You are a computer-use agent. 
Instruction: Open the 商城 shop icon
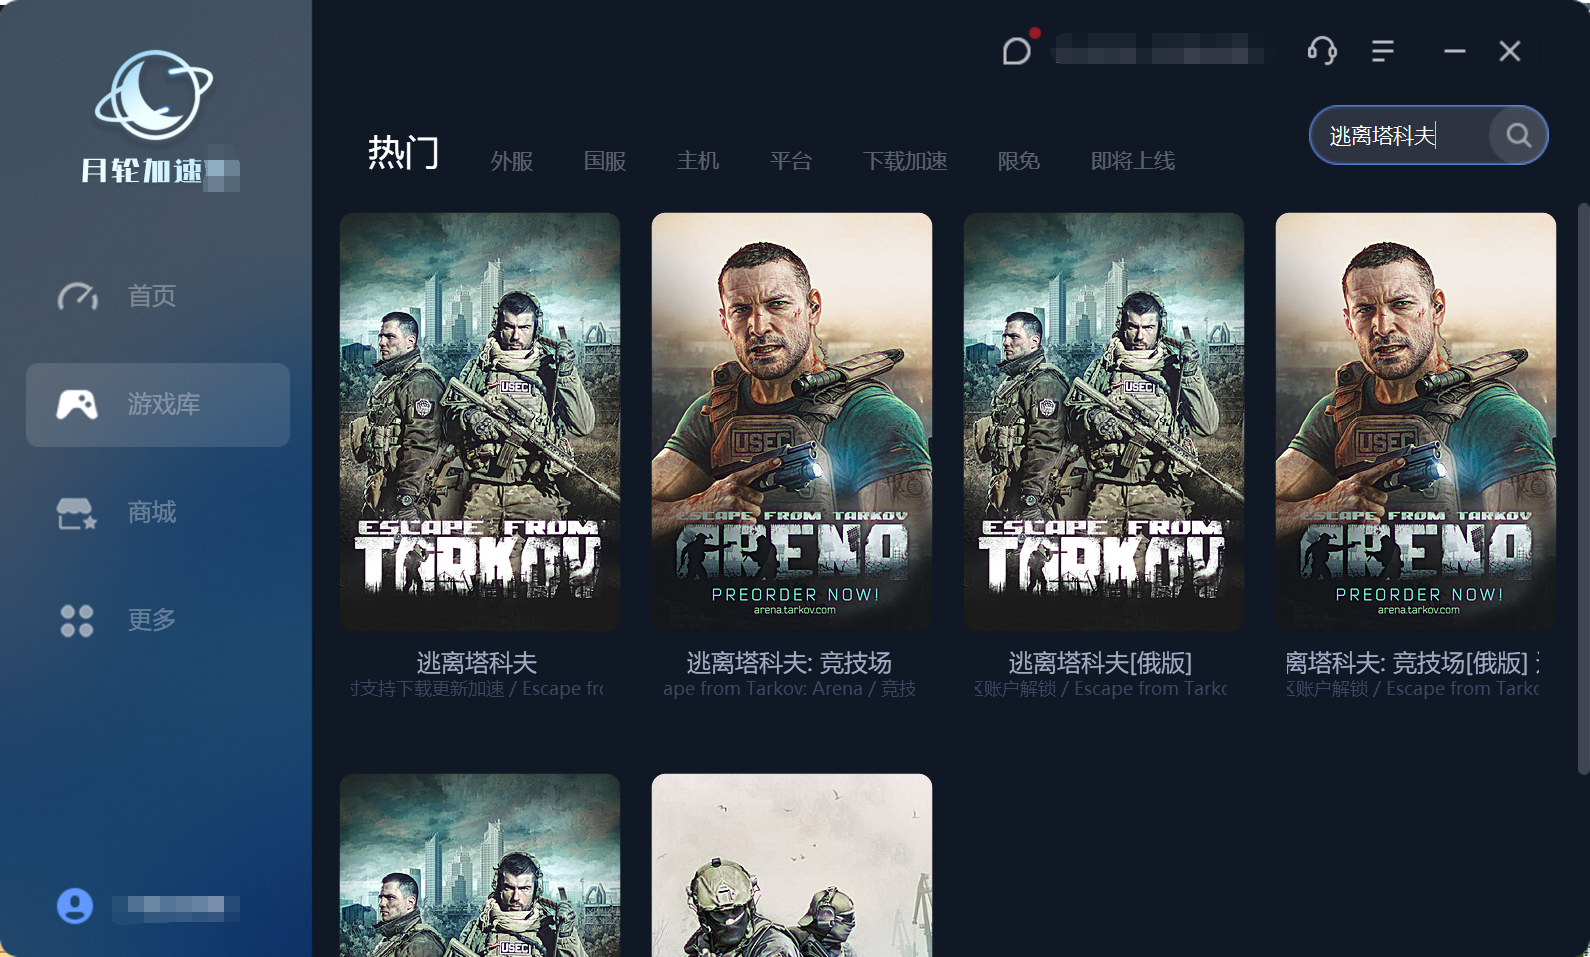[77, 512]
